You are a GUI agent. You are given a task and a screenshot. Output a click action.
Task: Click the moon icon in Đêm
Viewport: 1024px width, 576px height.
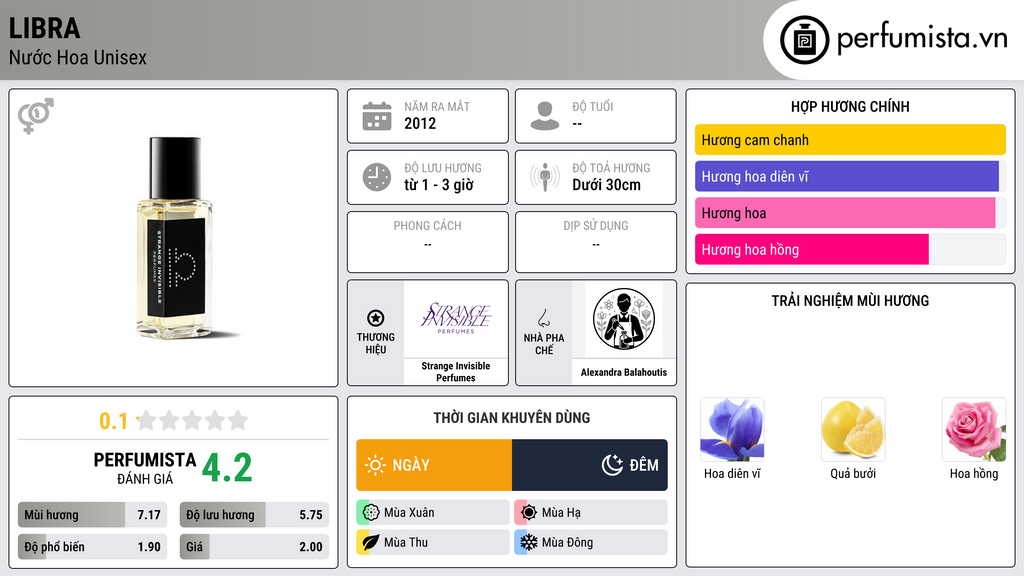pyautogui.click(x=612, y=465)
